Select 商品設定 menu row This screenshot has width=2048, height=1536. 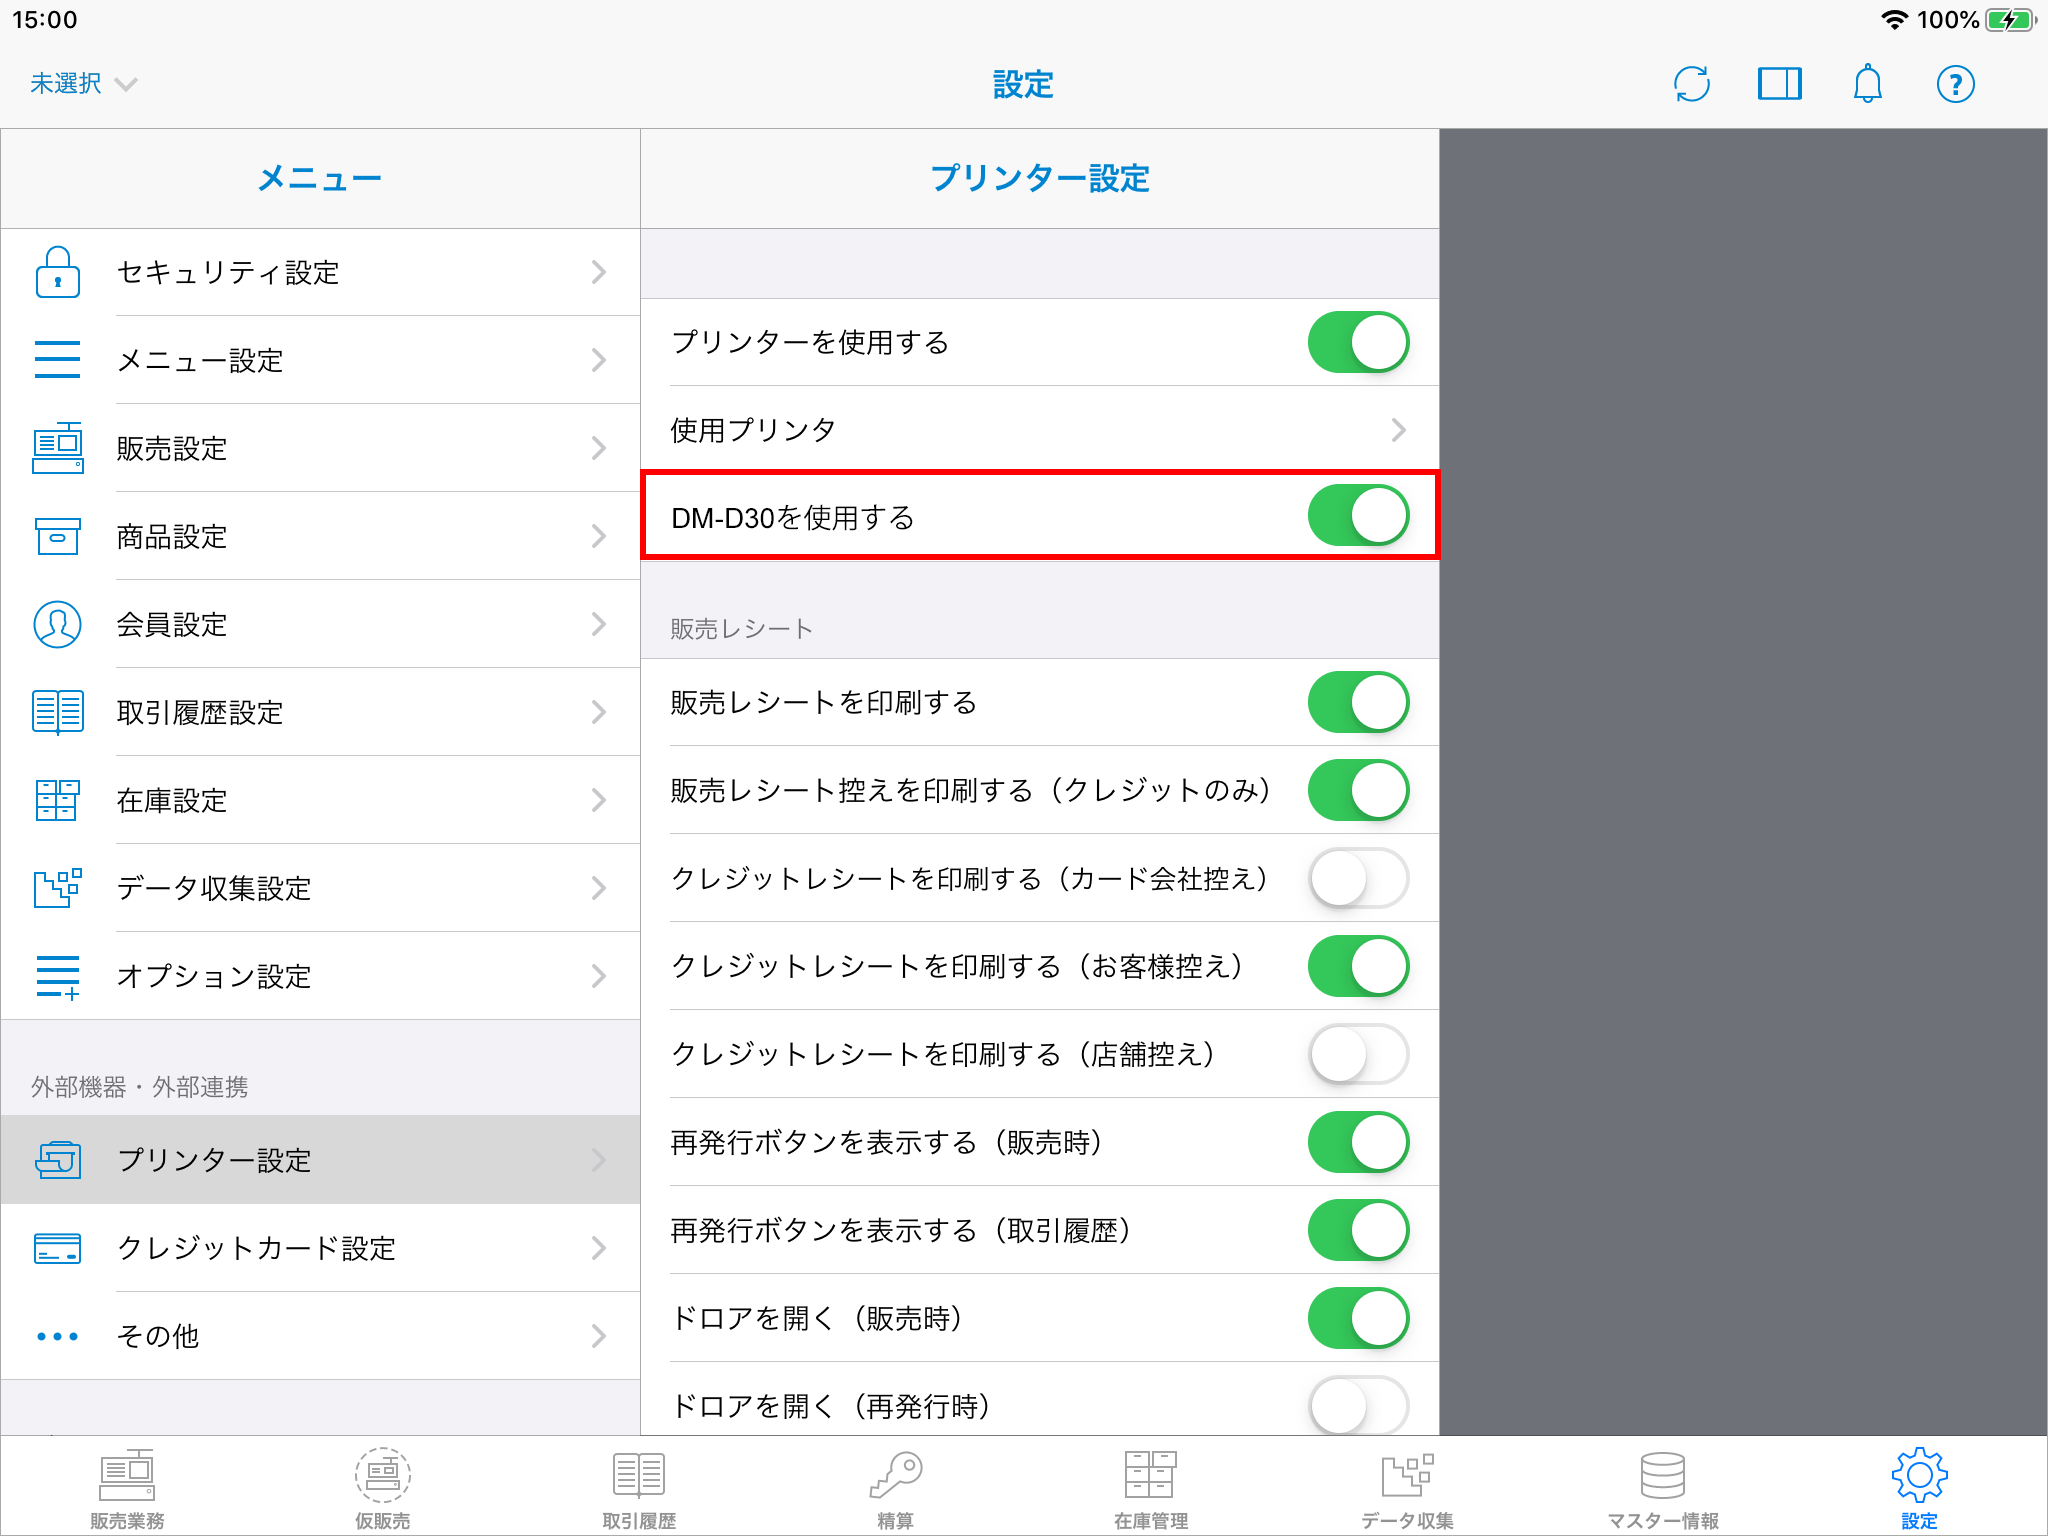point(320,536)
